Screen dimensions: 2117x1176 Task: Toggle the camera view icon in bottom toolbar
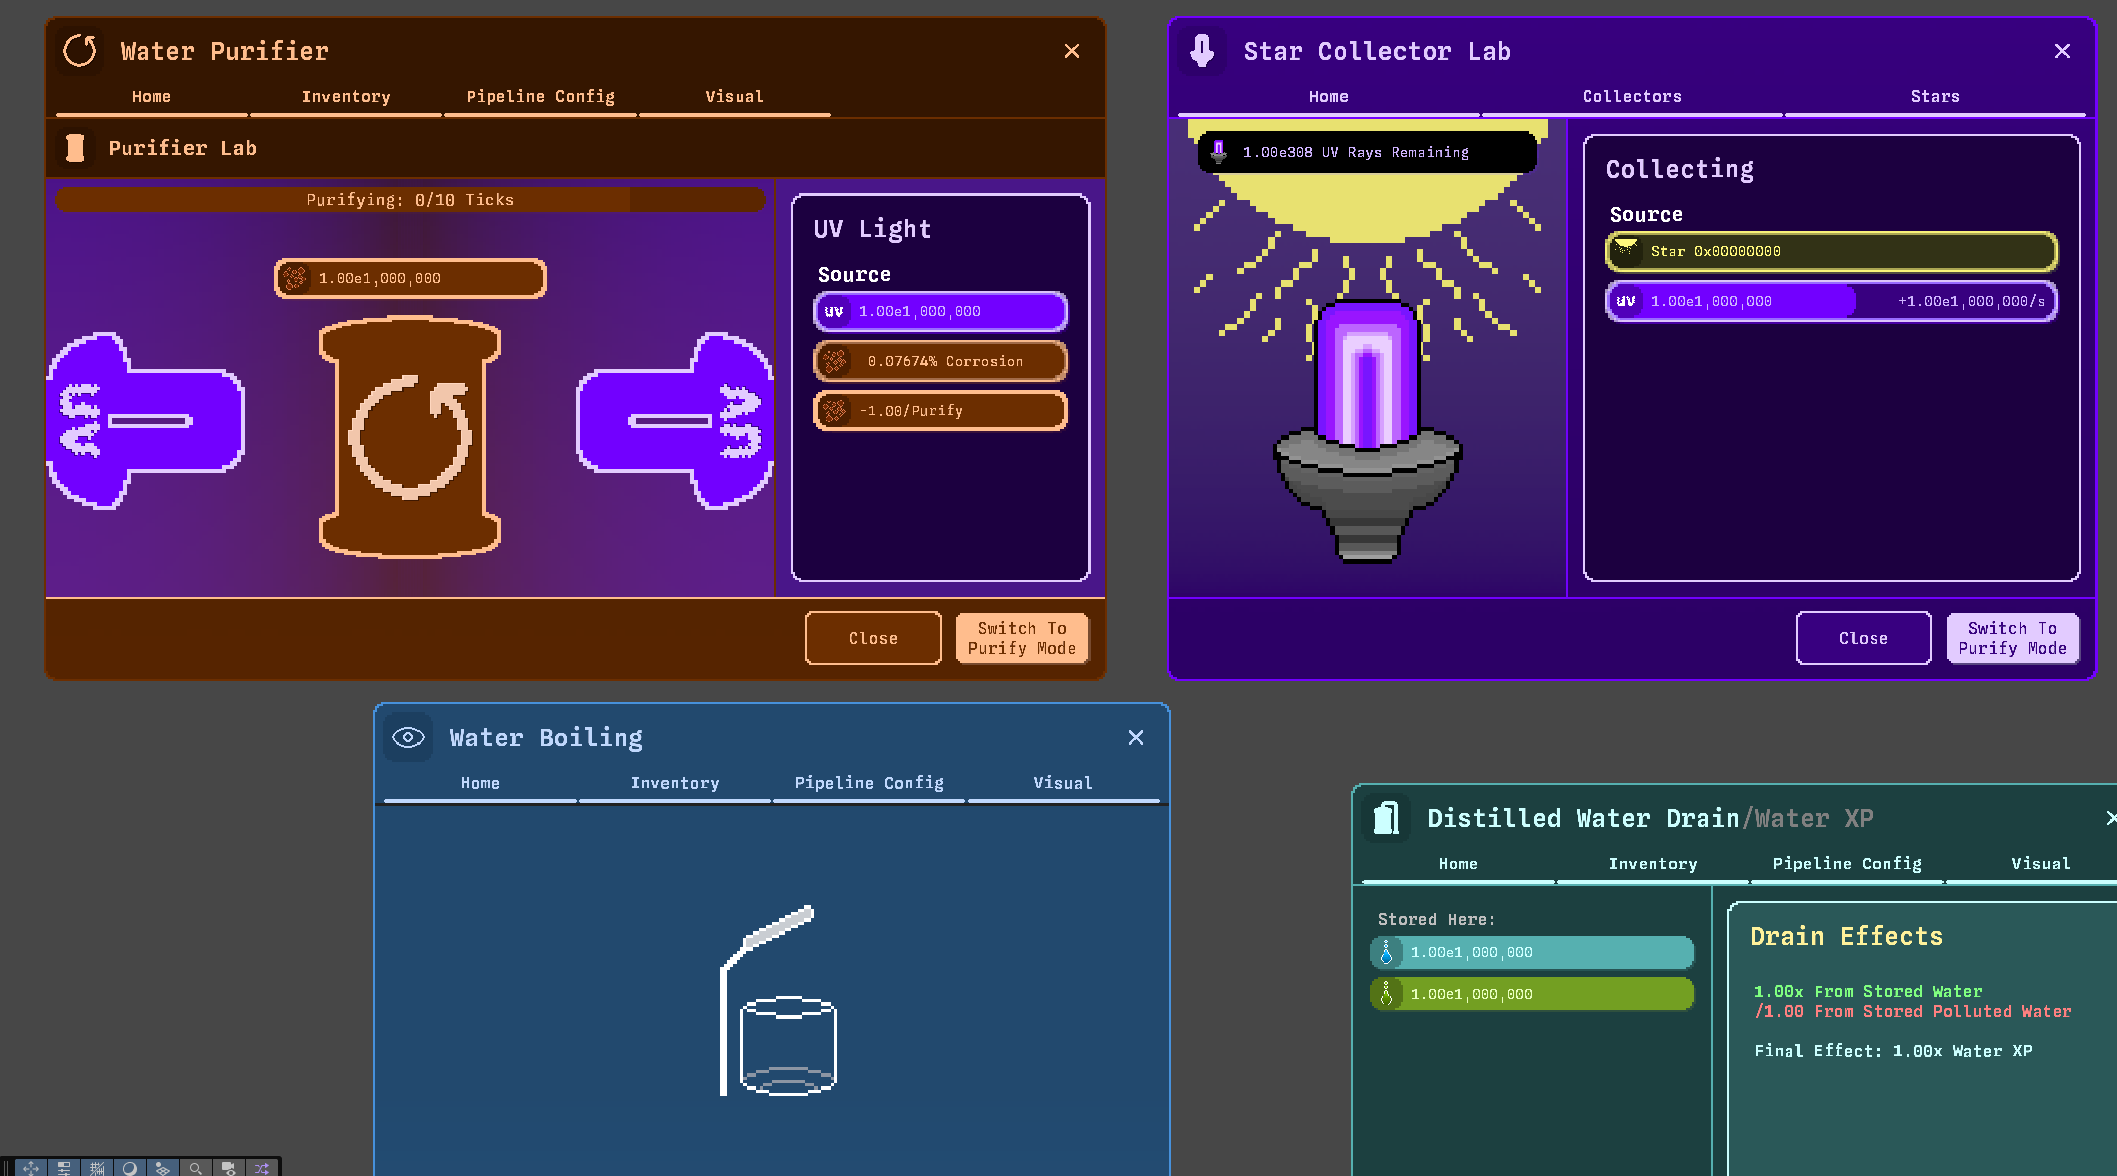click(228, 1168)
